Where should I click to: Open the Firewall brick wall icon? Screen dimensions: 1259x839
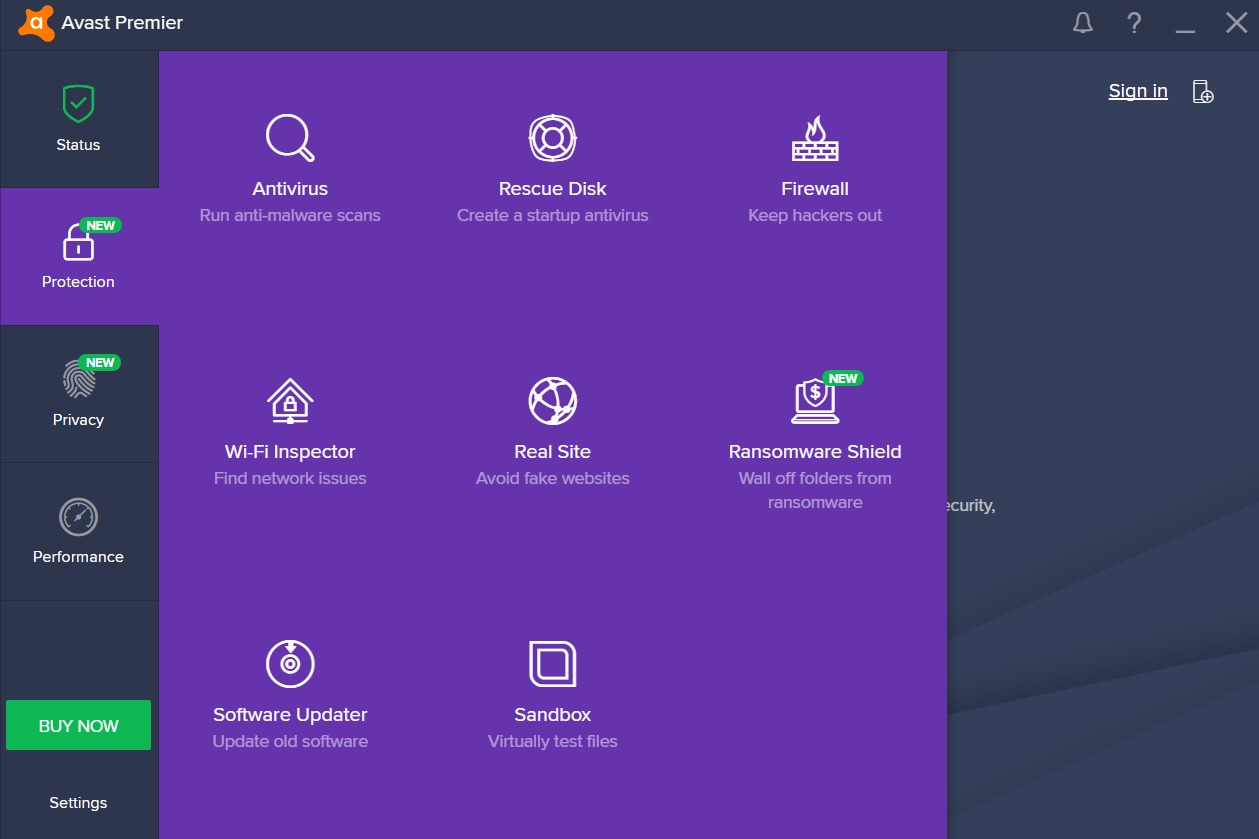[815, 138]
